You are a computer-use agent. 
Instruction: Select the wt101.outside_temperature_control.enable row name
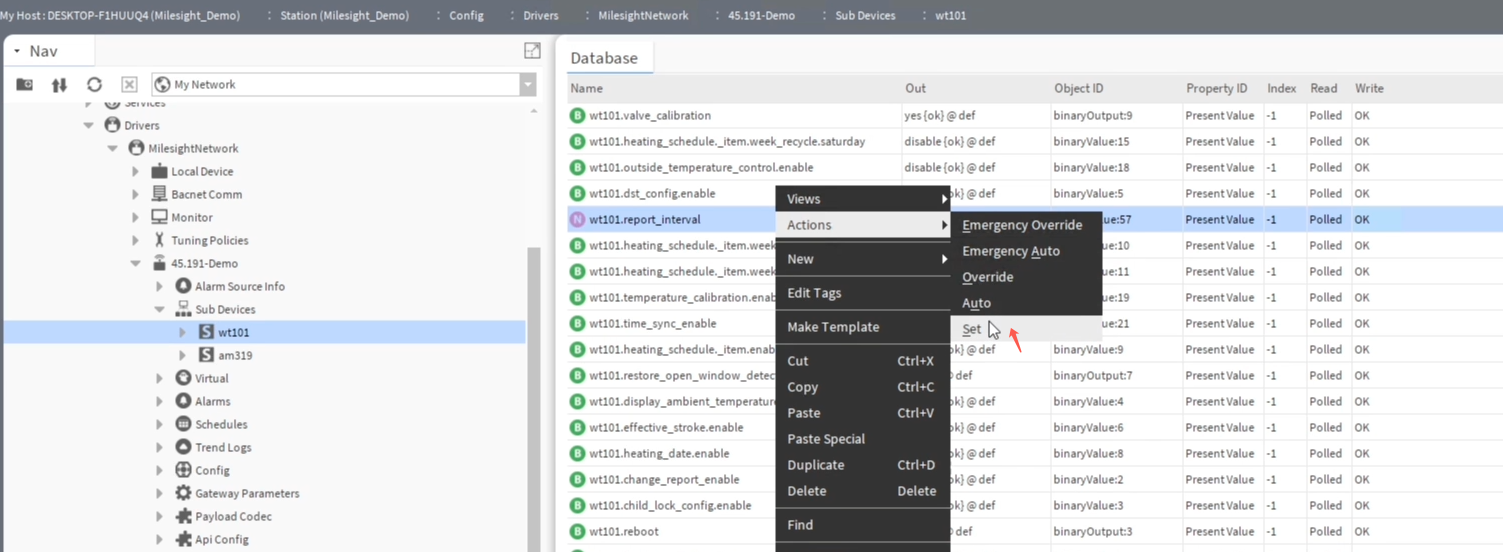click(701, 167)
